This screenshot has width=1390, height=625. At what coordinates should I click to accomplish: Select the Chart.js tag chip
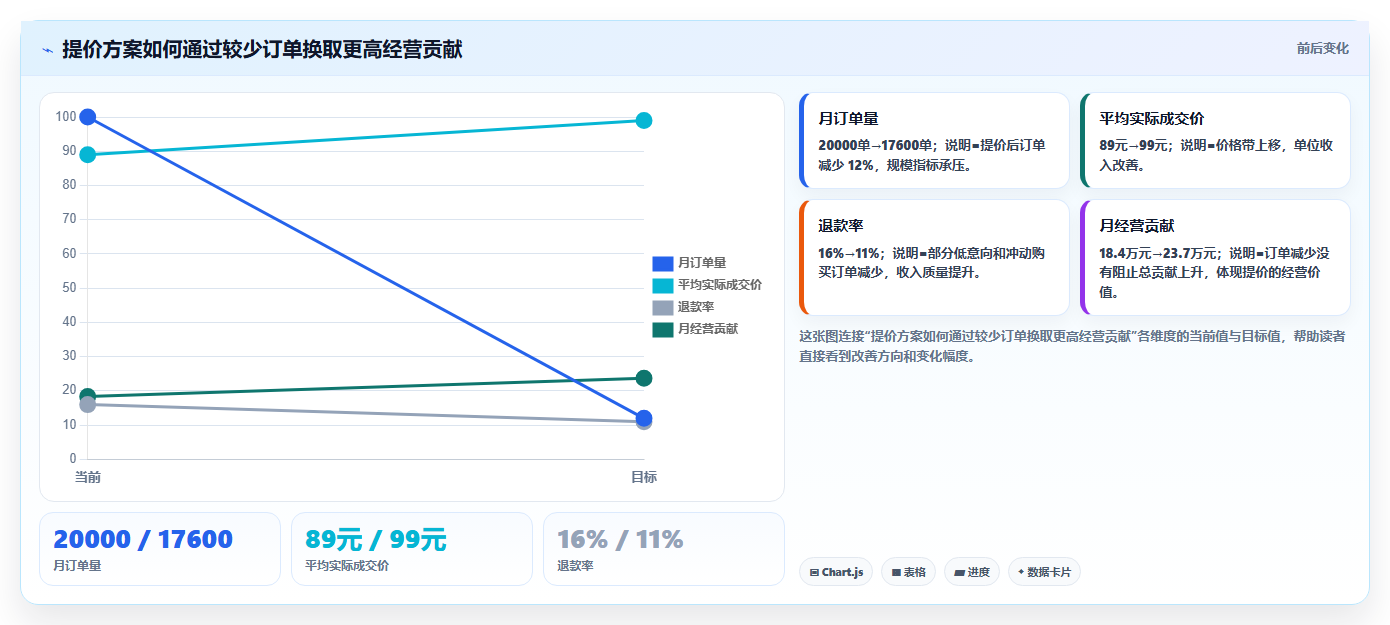click(x=836, y=572)
